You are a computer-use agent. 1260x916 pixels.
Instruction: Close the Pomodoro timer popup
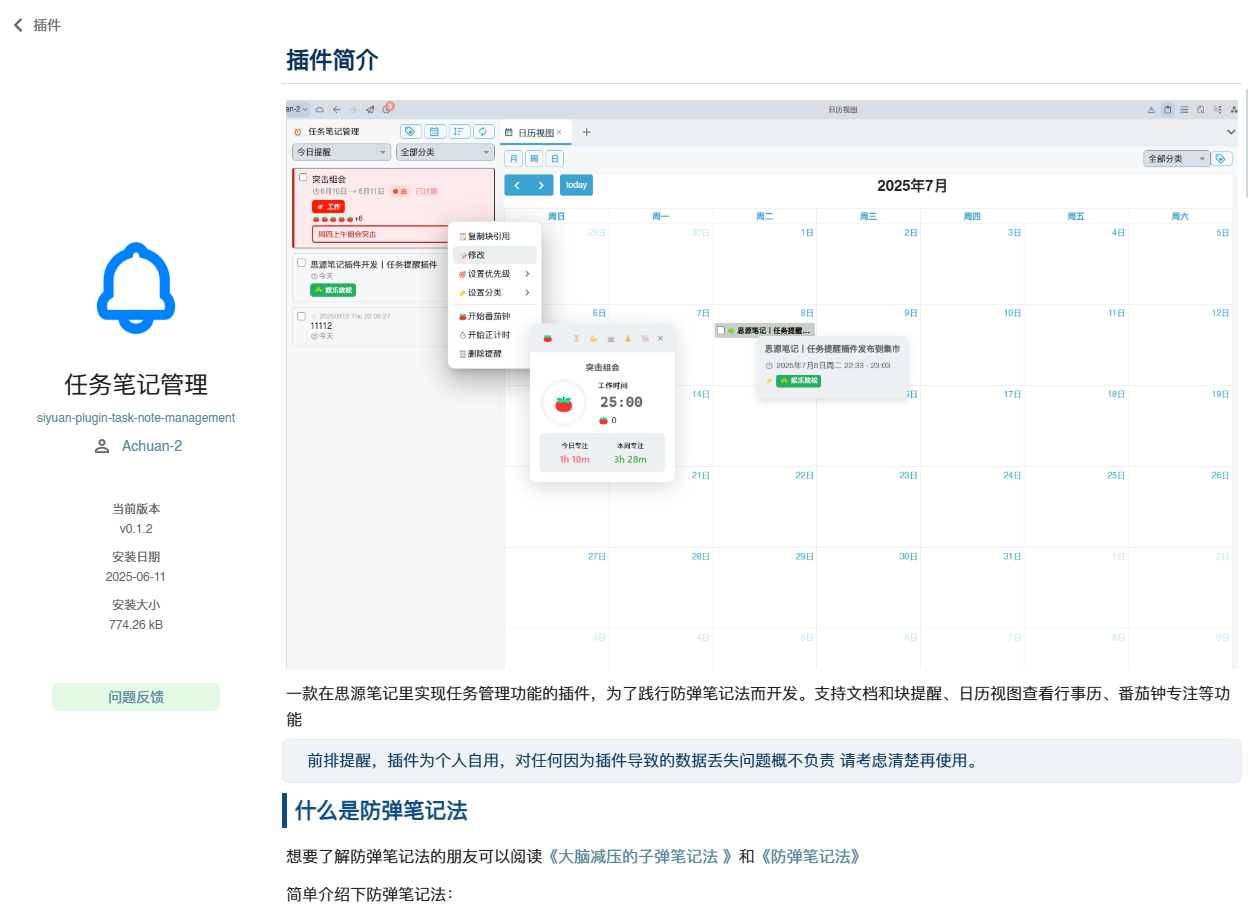[660, 338]
